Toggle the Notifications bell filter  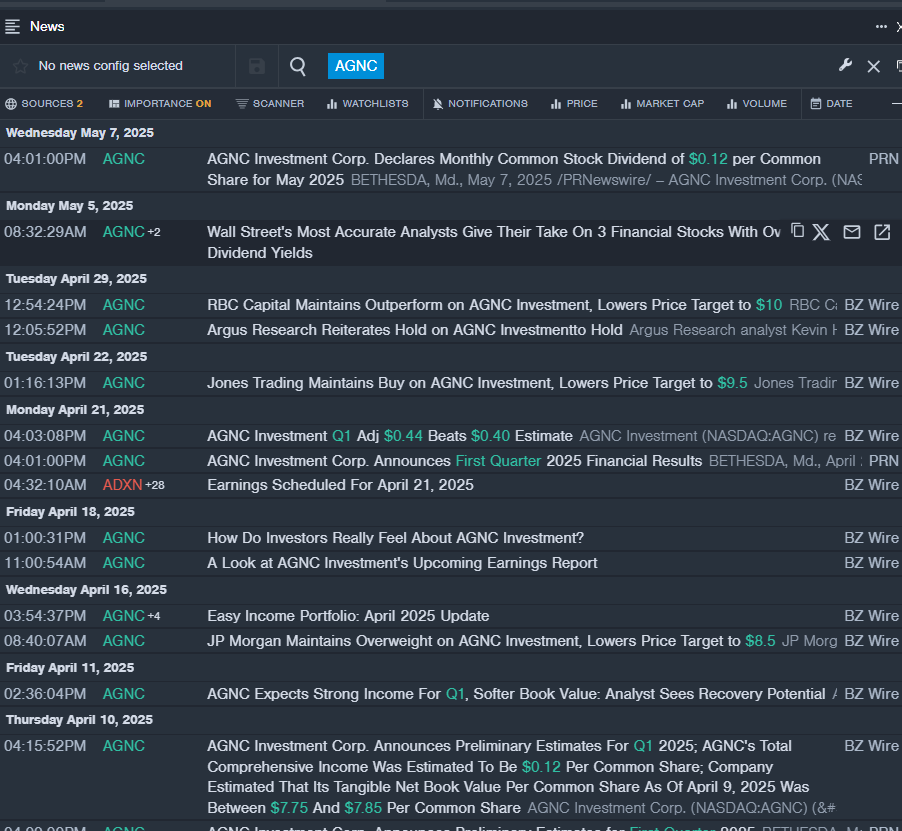(x=480, y=104)
